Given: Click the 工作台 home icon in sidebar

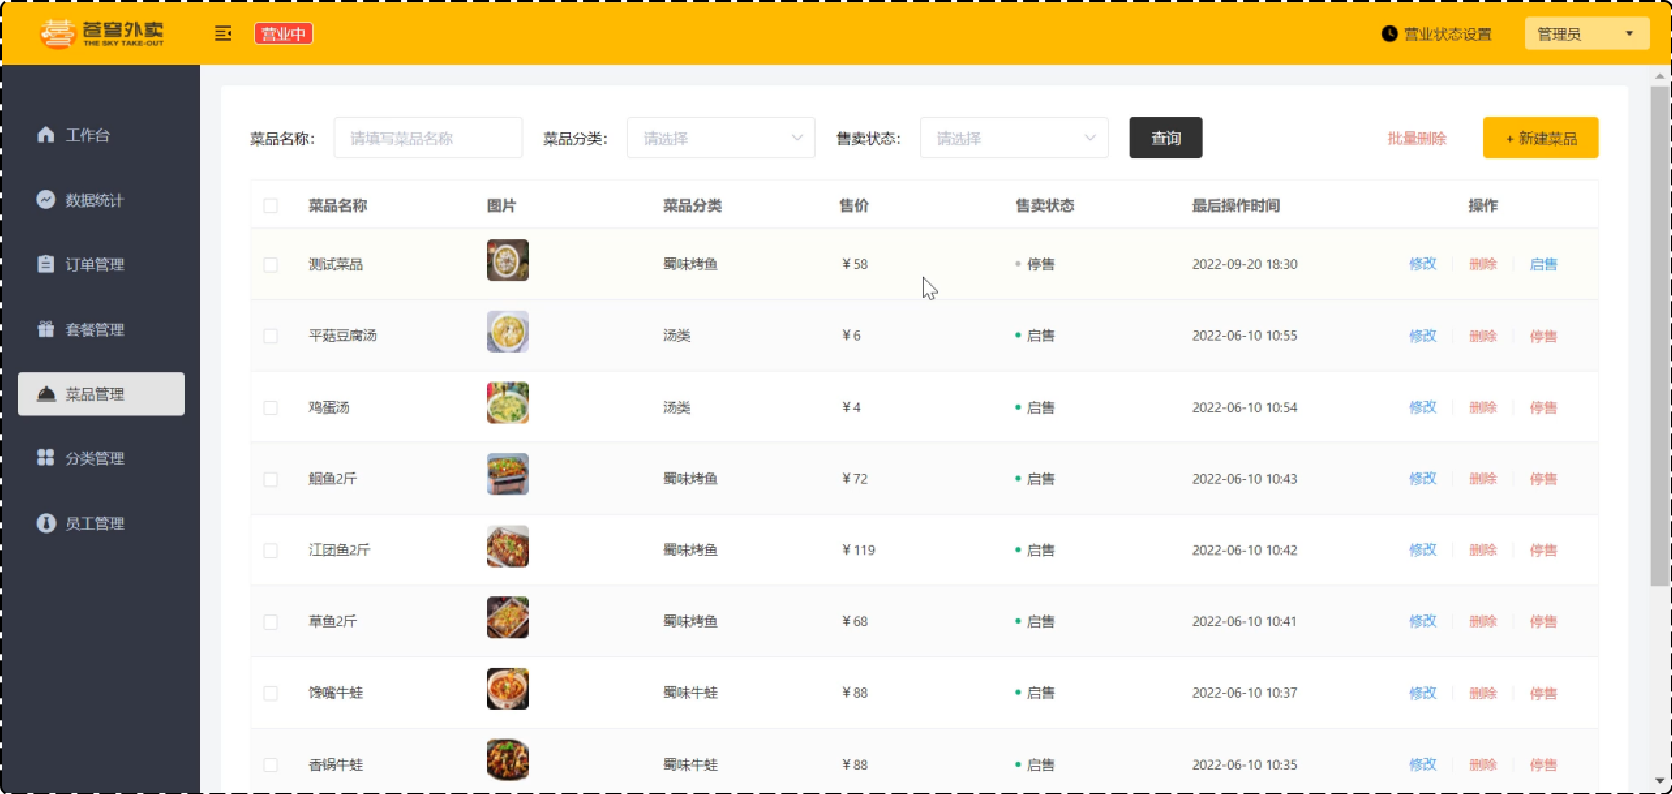Looking at the screenshot, I should point(46,135).
